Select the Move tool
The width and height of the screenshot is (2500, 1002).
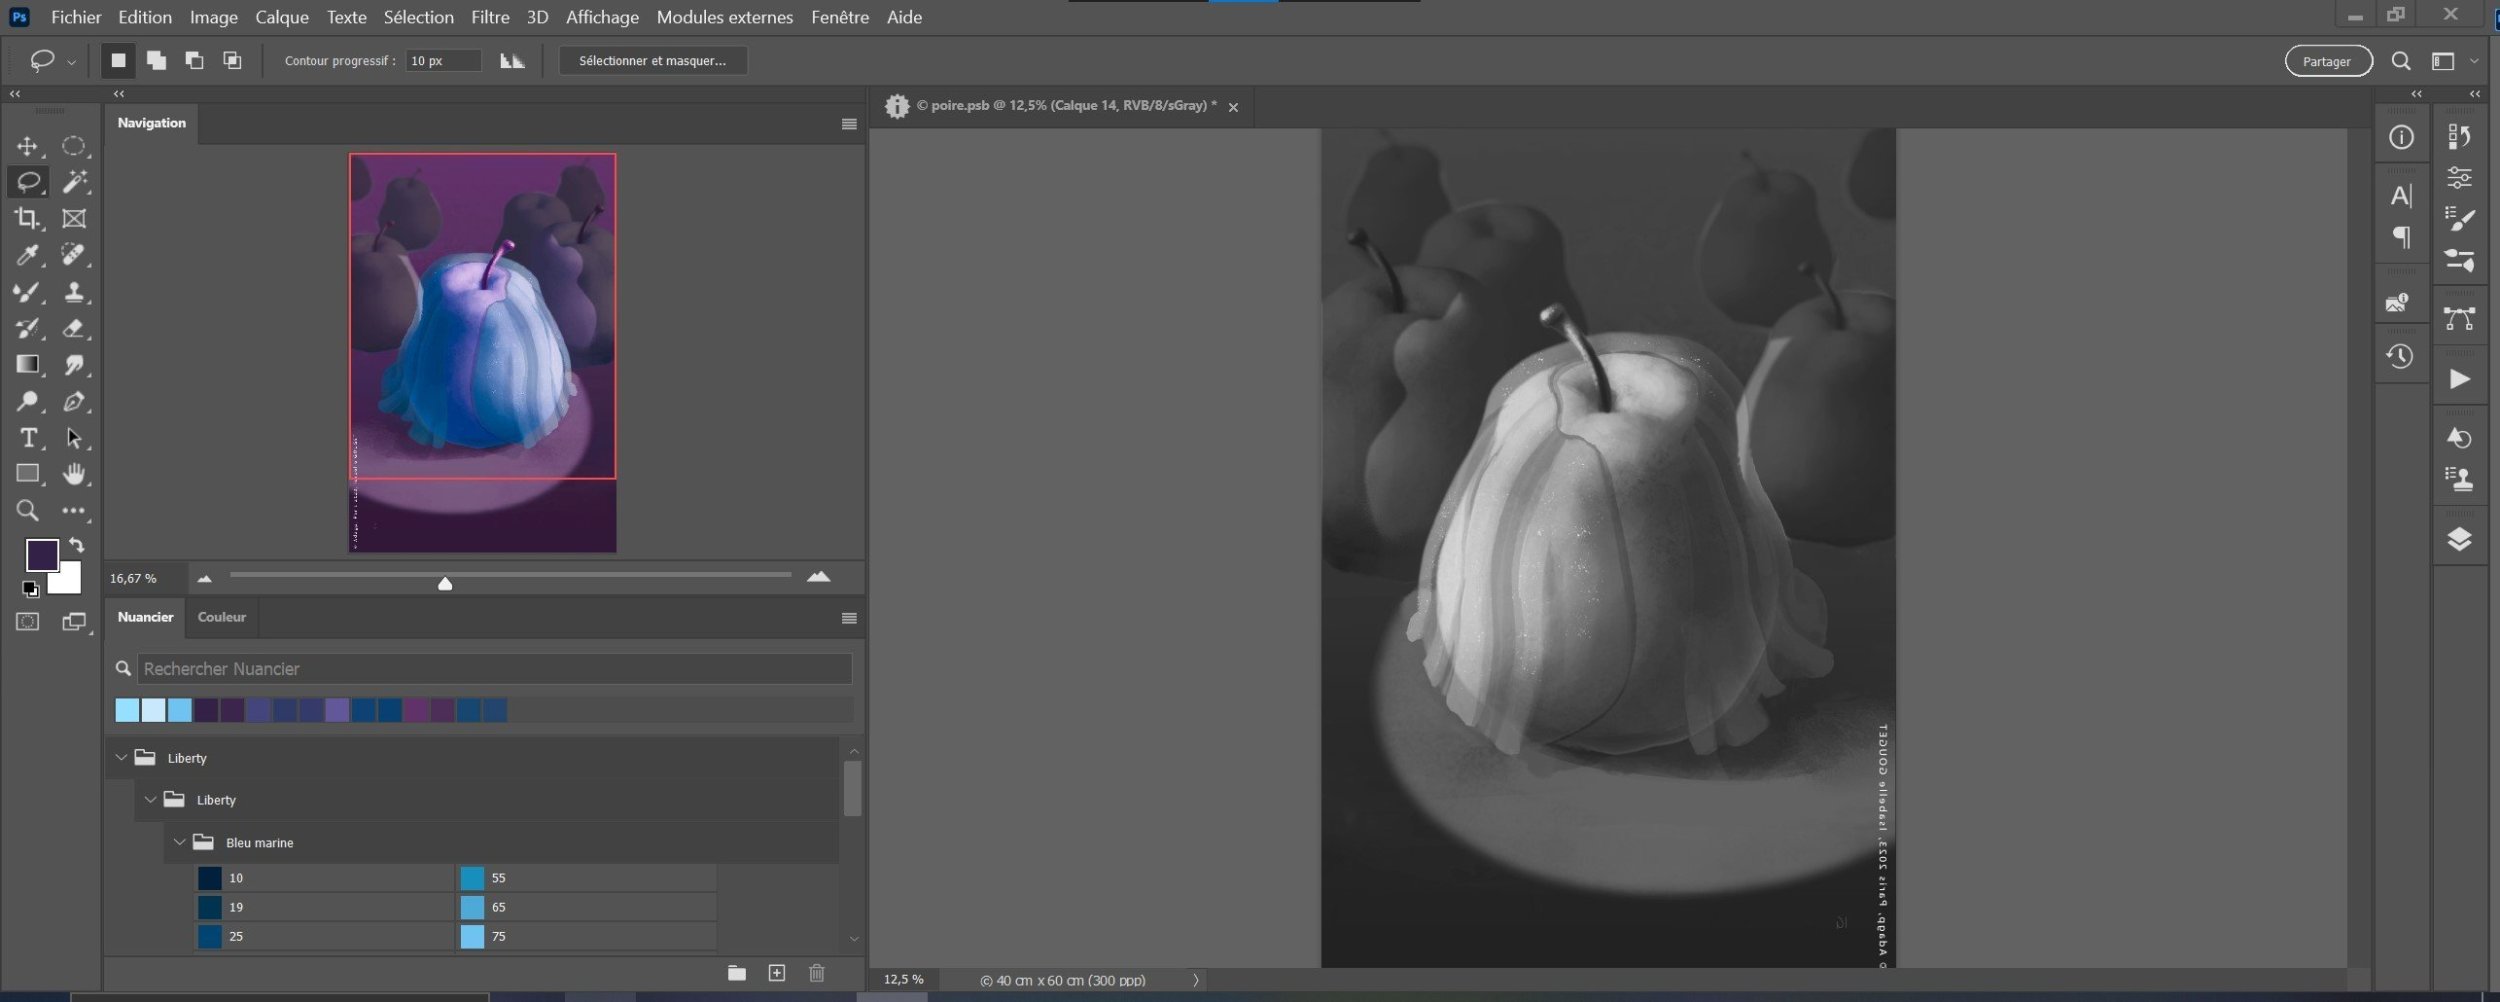[27, 147]
